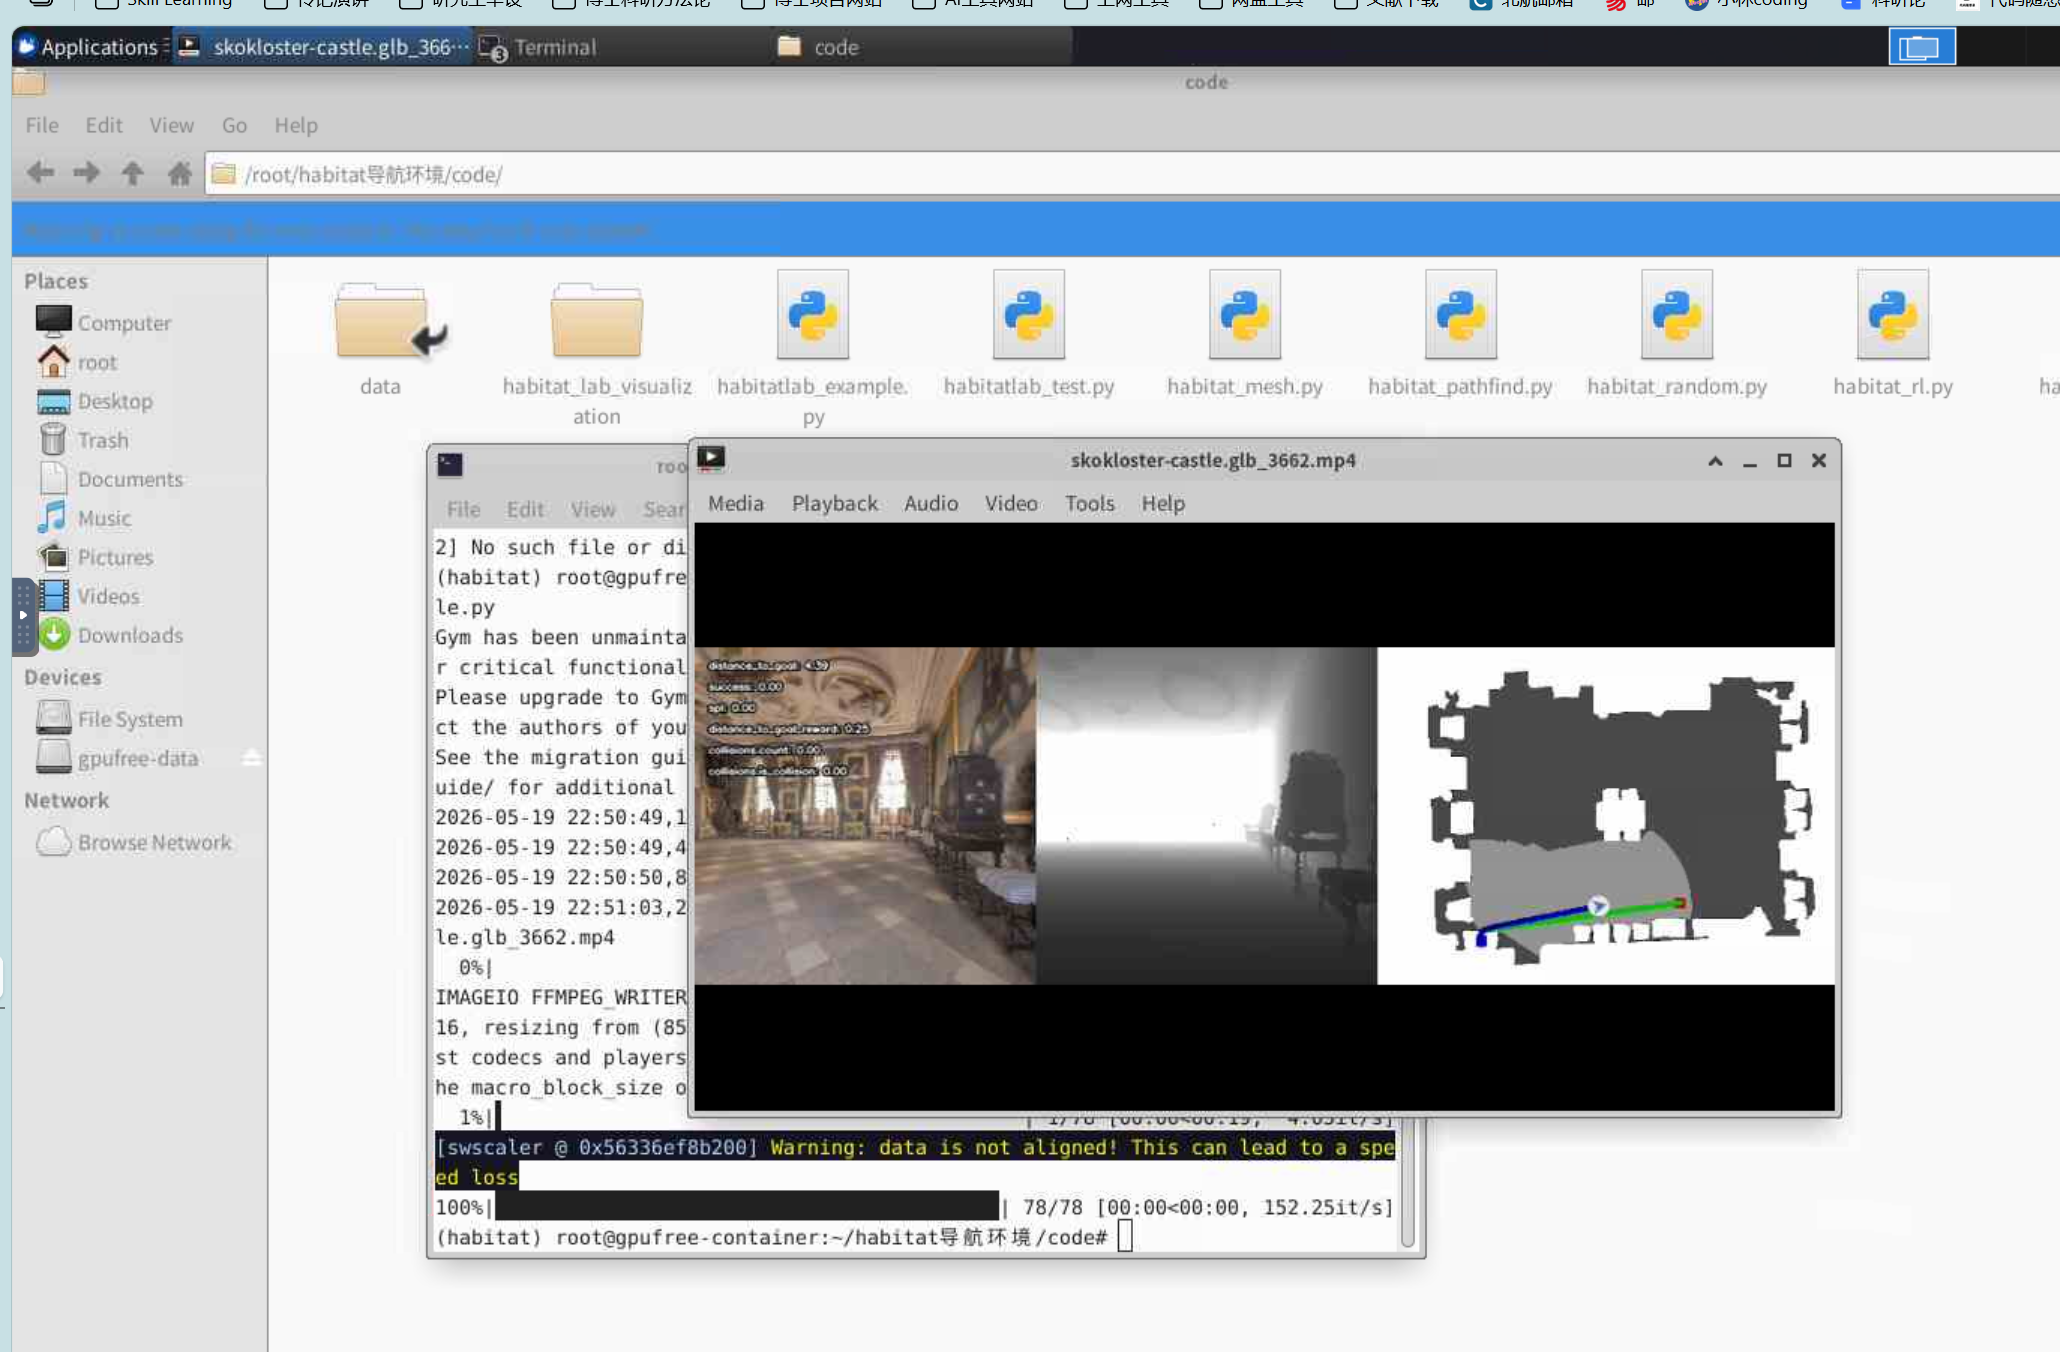The image size is (2060, 1352).
Task: Open Terminal window View menu
Action: (x=593, y=509)
